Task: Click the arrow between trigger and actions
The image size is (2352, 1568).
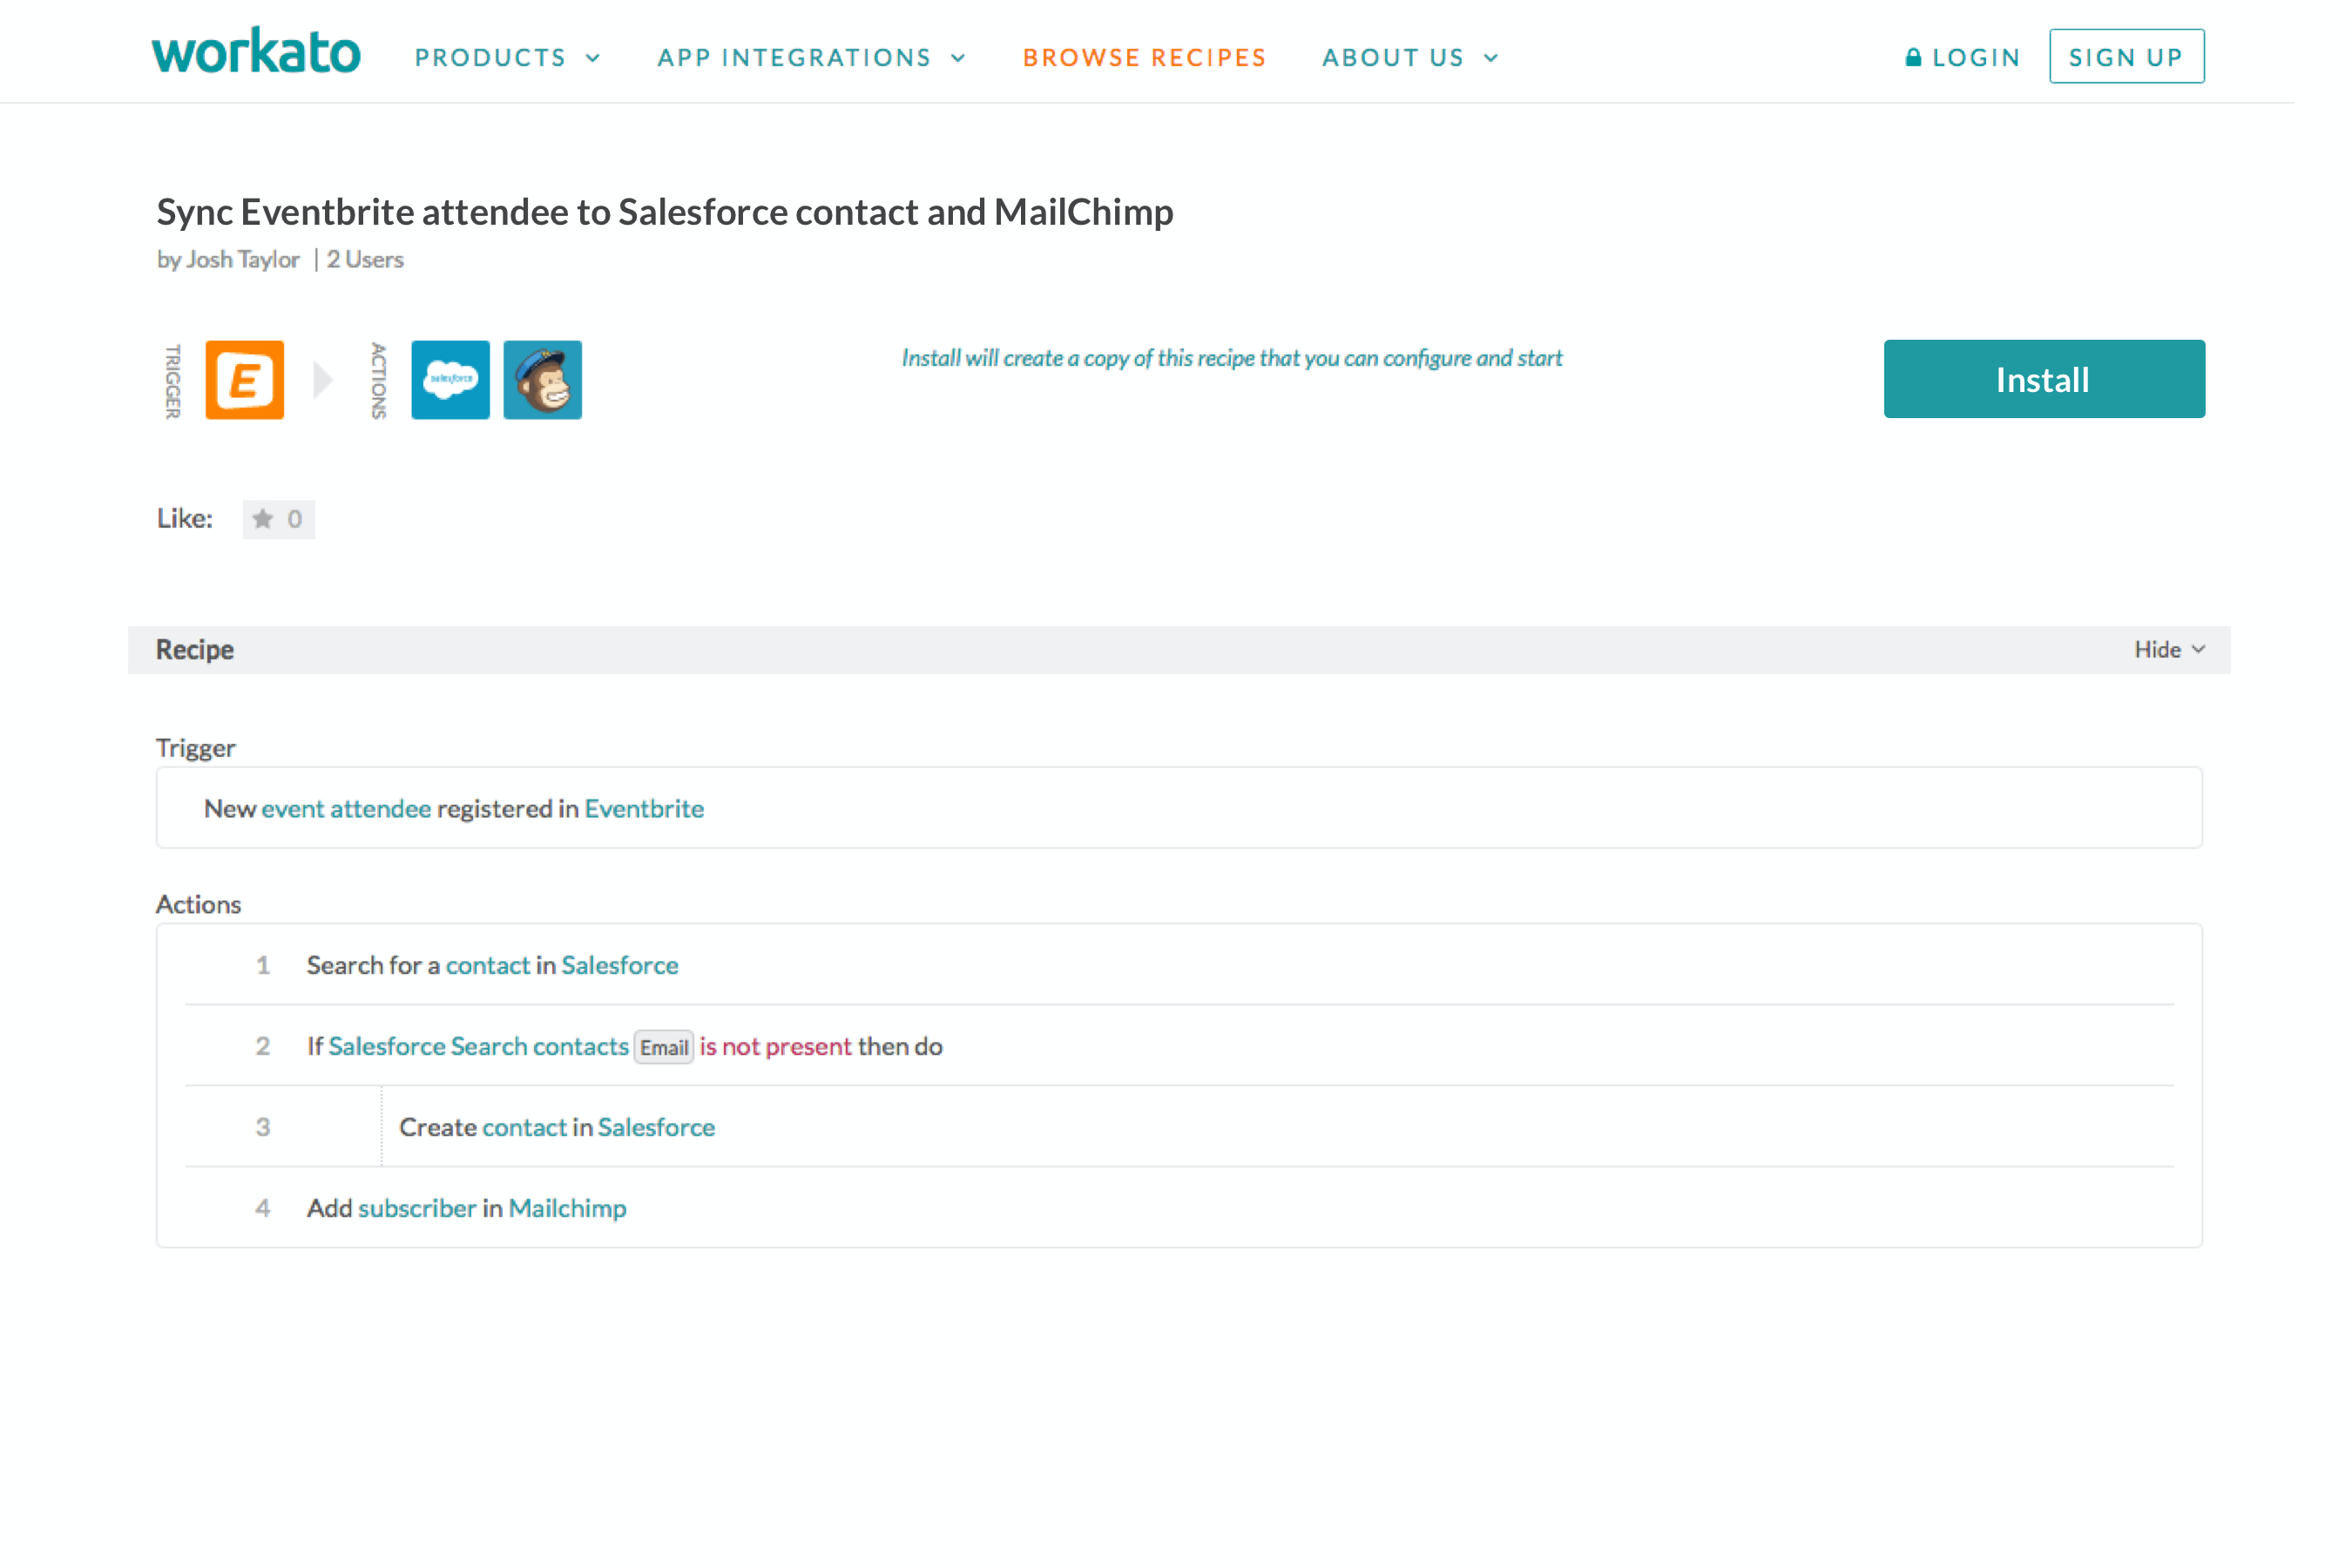Action: tap(322, 380)
